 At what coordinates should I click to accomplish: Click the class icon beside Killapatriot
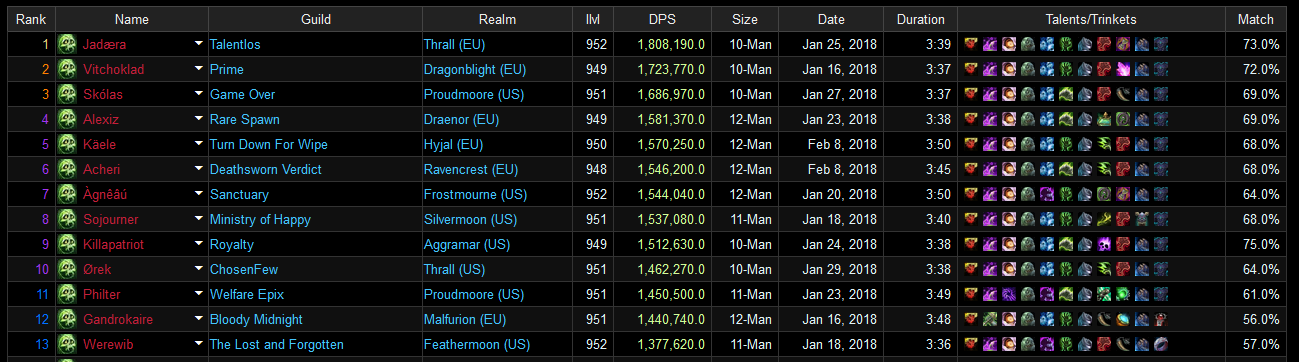coord(67,244)
